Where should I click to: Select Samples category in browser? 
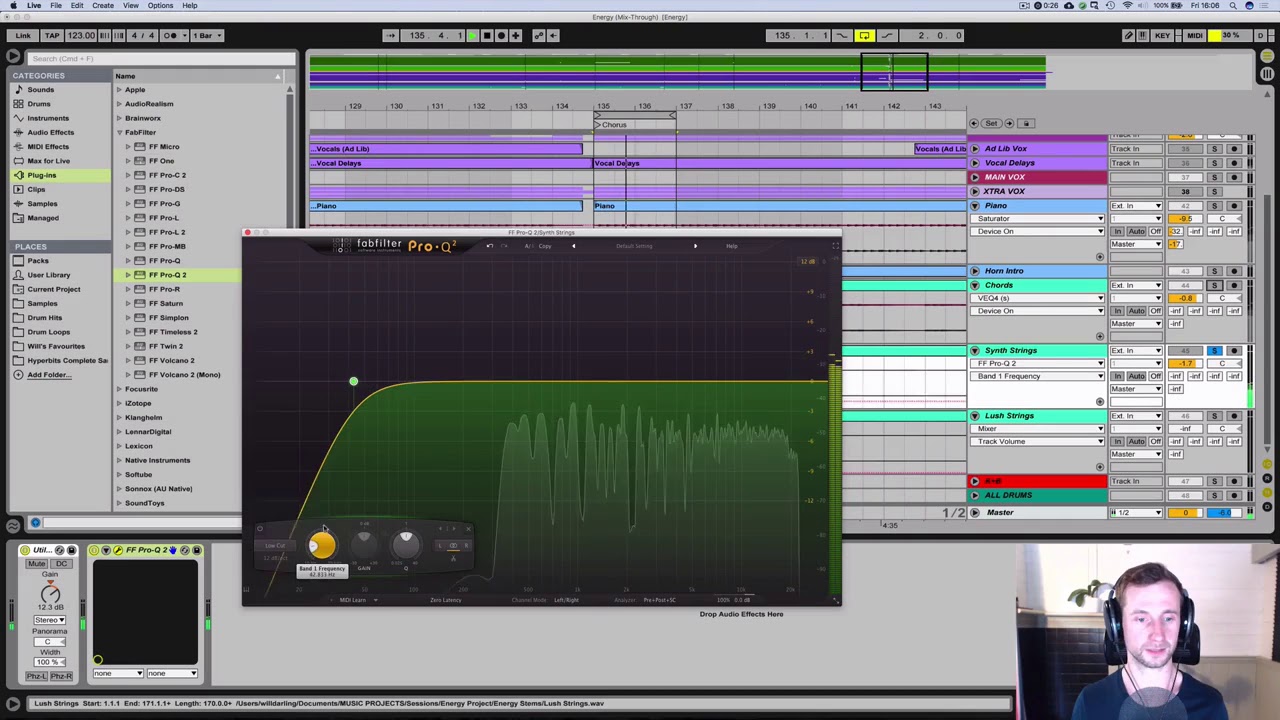(x=42, y=204)
